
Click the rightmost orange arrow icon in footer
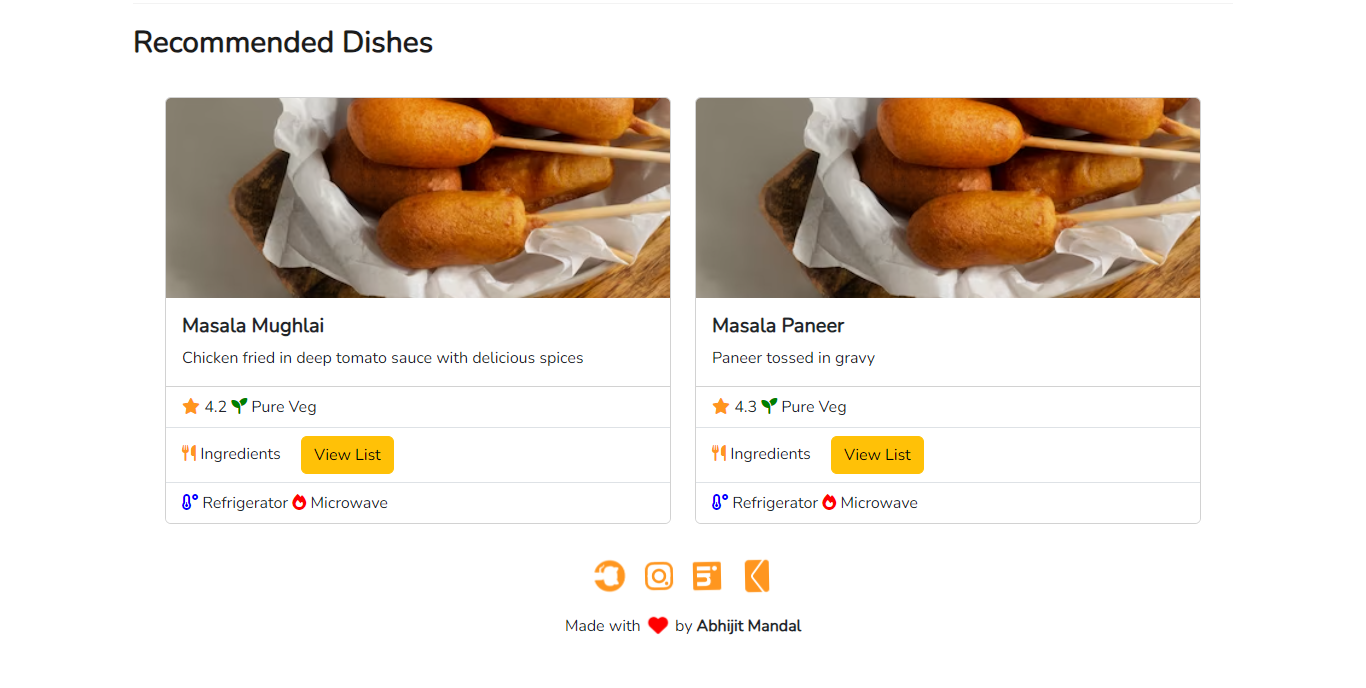756,576
